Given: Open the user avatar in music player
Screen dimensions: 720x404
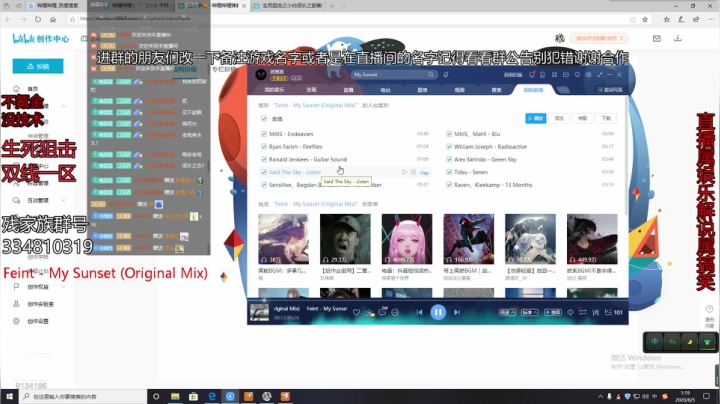Looking at the screenshot, I should coord(261,74).
